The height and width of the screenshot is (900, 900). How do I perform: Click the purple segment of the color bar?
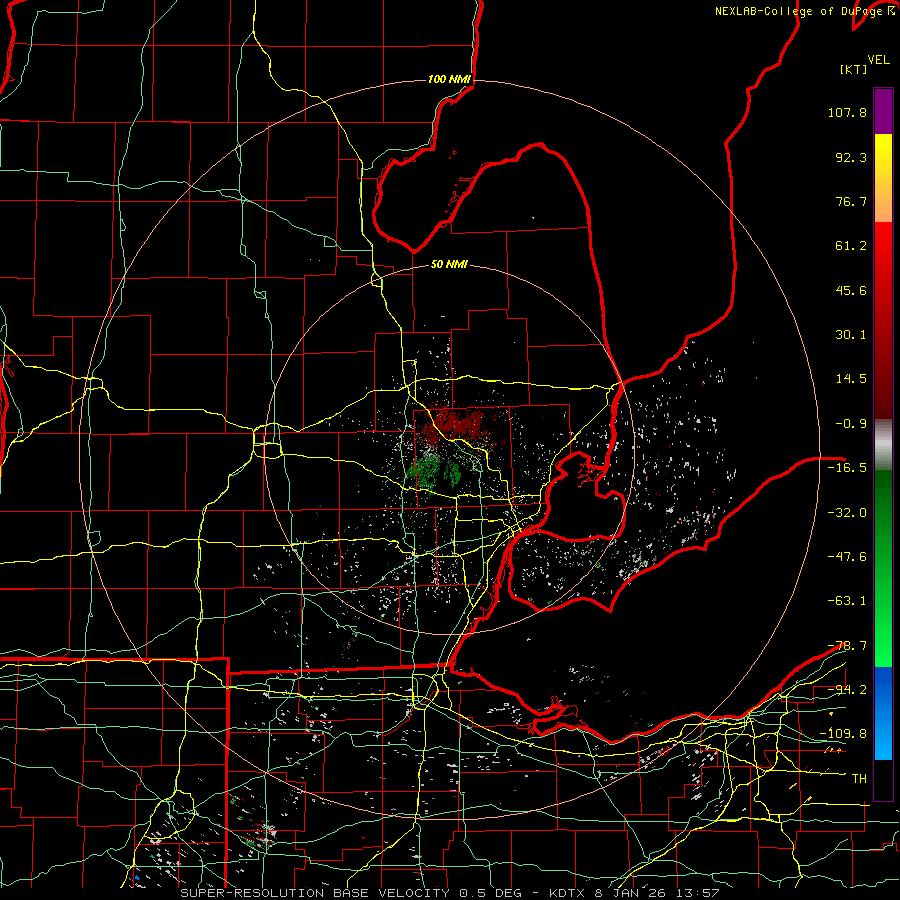(883, 111)
